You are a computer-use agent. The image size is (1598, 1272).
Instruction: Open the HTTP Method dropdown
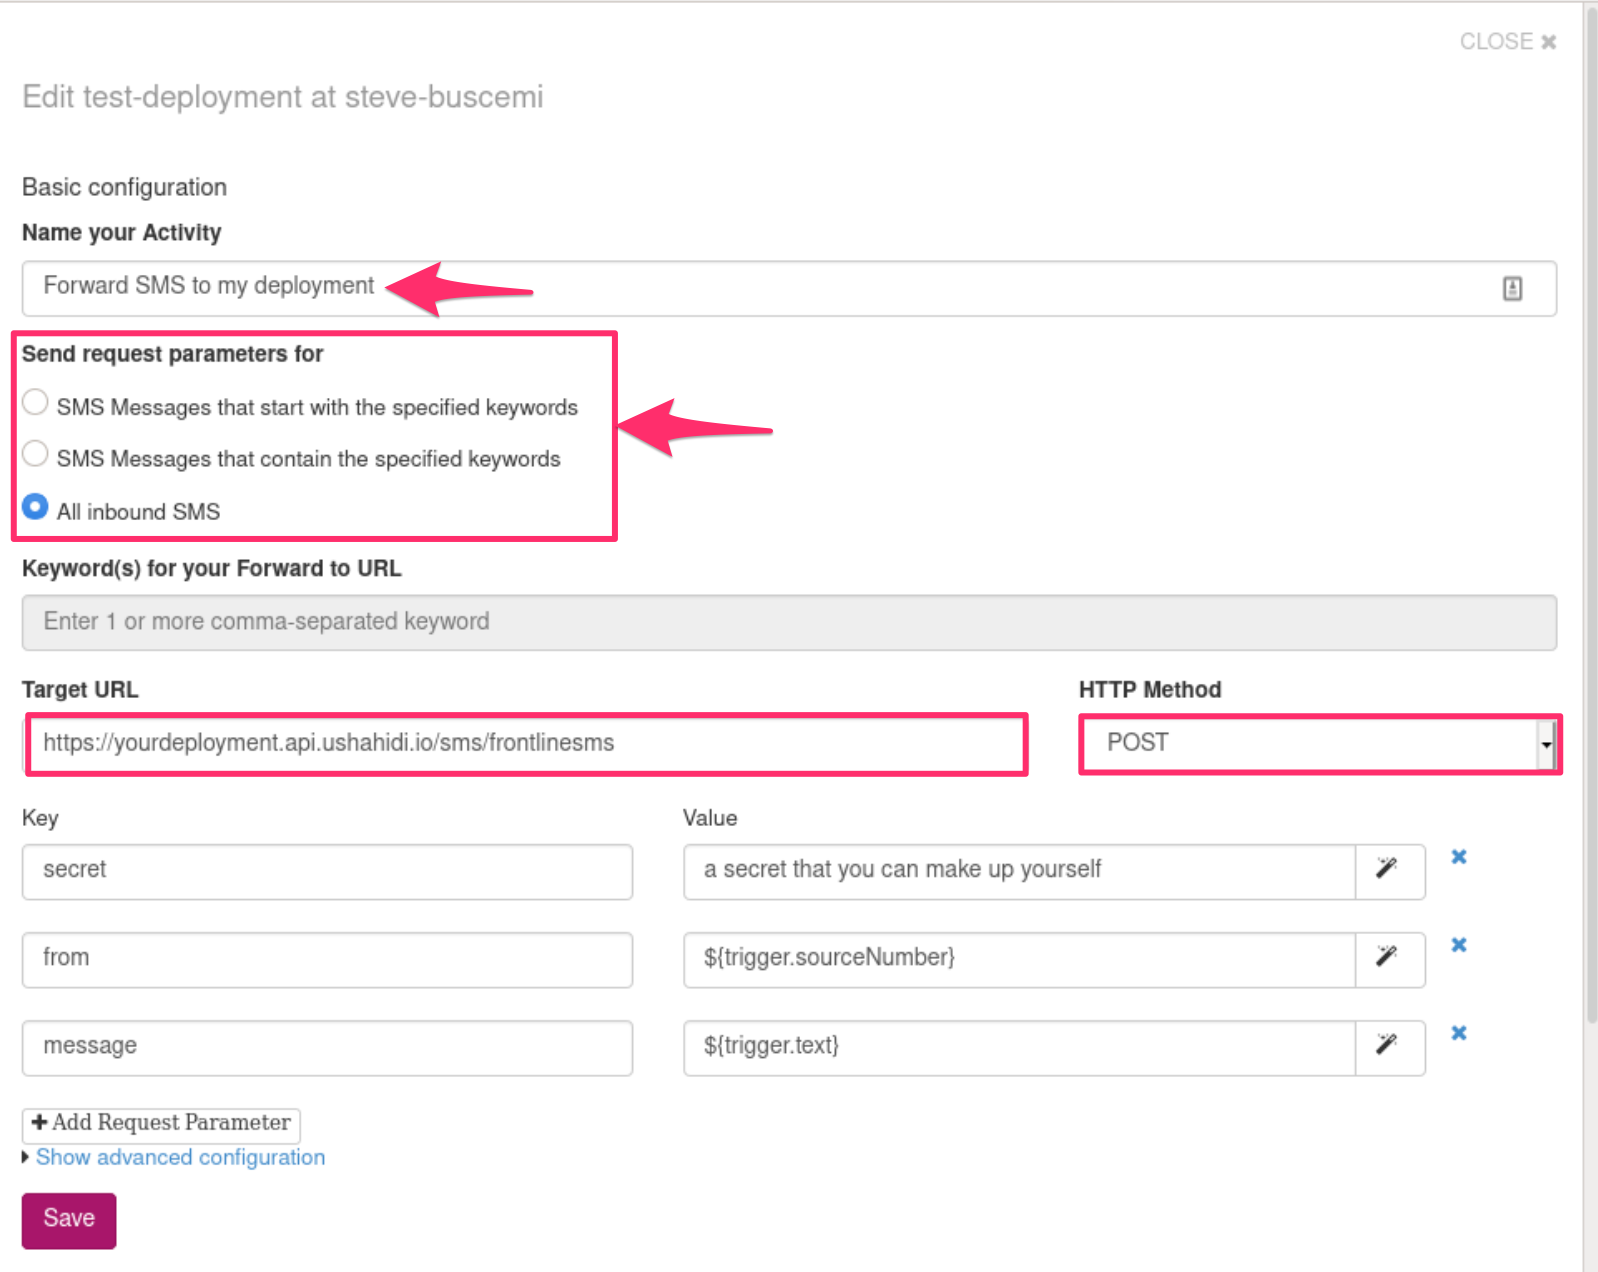click(1318, 744)
